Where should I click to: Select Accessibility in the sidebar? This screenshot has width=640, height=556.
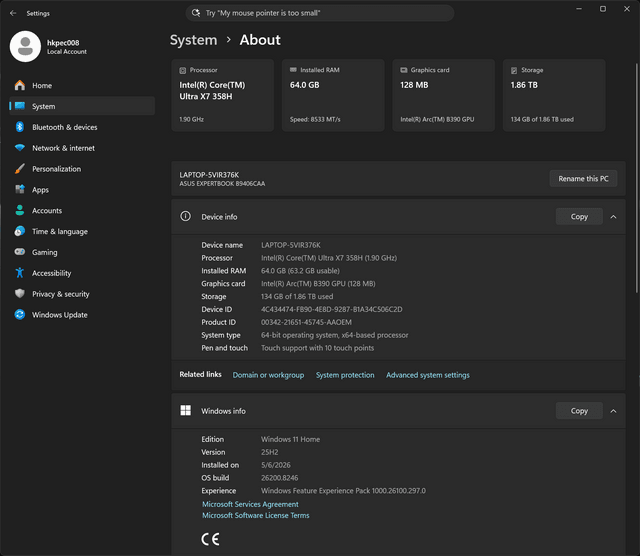(82, 273)
